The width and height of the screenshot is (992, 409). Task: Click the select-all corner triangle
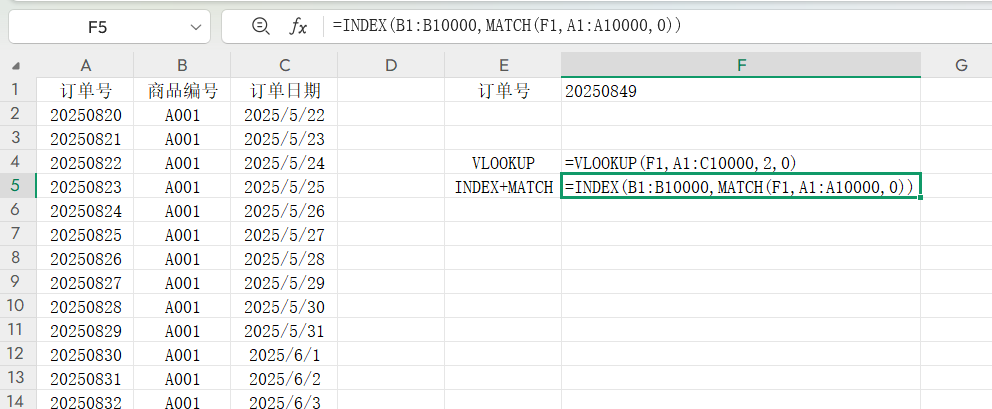coord(17,66)
